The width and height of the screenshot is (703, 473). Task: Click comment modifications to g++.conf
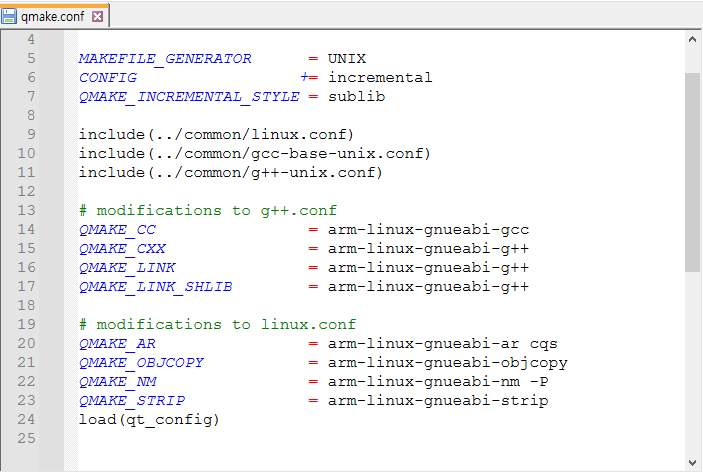pyautogui.click(x=208, y=211)
